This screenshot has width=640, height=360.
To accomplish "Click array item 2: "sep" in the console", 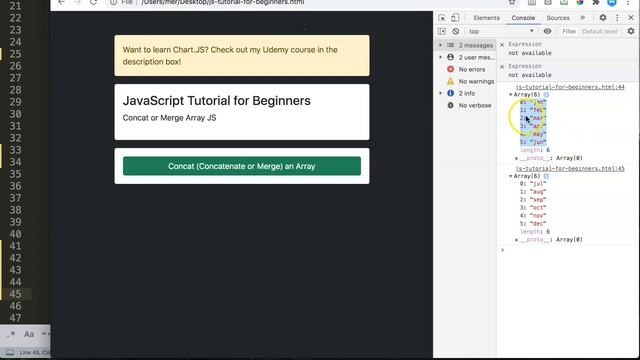I will click(x=533, y=200).
